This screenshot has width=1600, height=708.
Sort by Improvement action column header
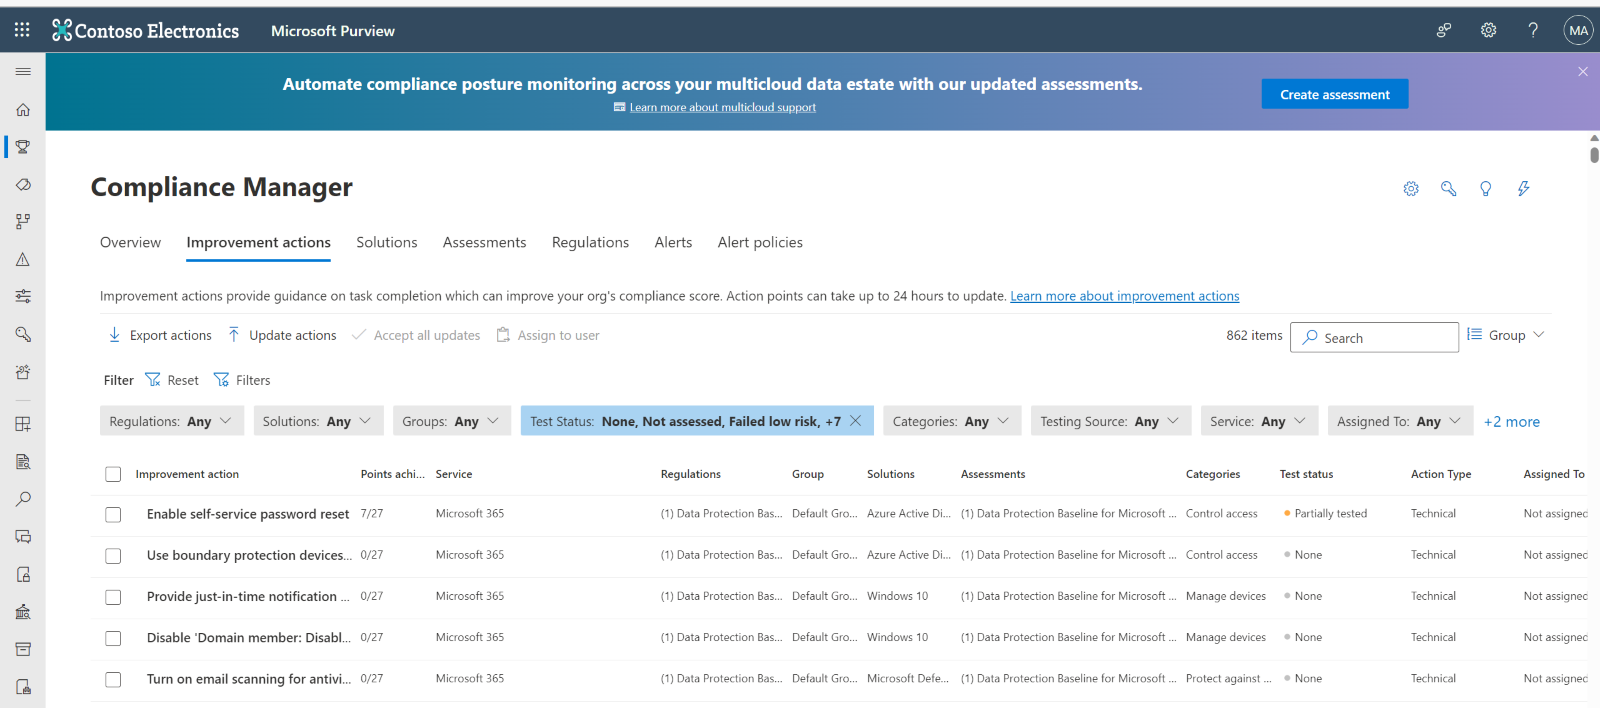coord(187,474)
